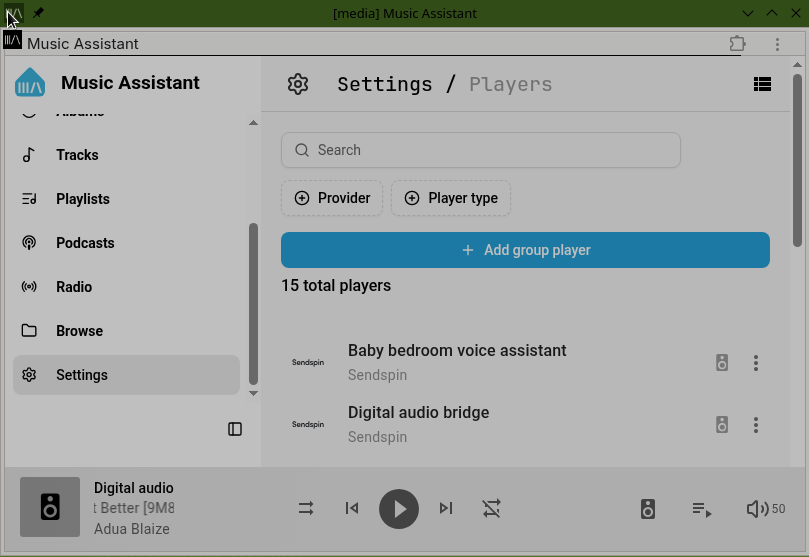Open the play queue icon
Screen dimensions: 809x557
pos(702,509)
